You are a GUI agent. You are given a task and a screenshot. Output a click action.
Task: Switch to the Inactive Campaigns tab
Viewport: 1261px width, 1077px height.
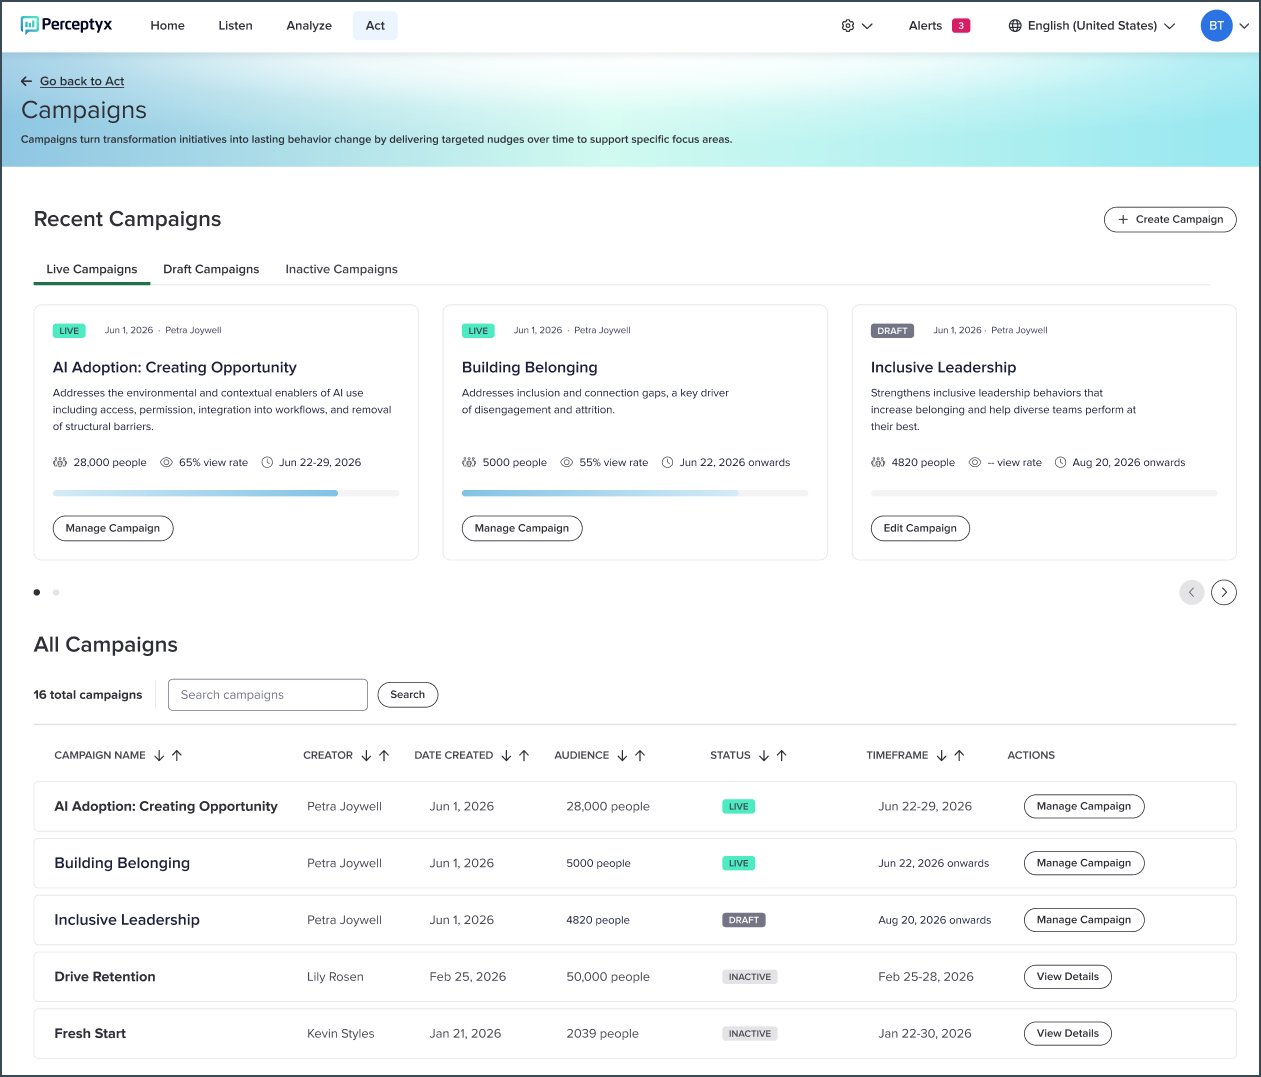(x=341, y=269)
